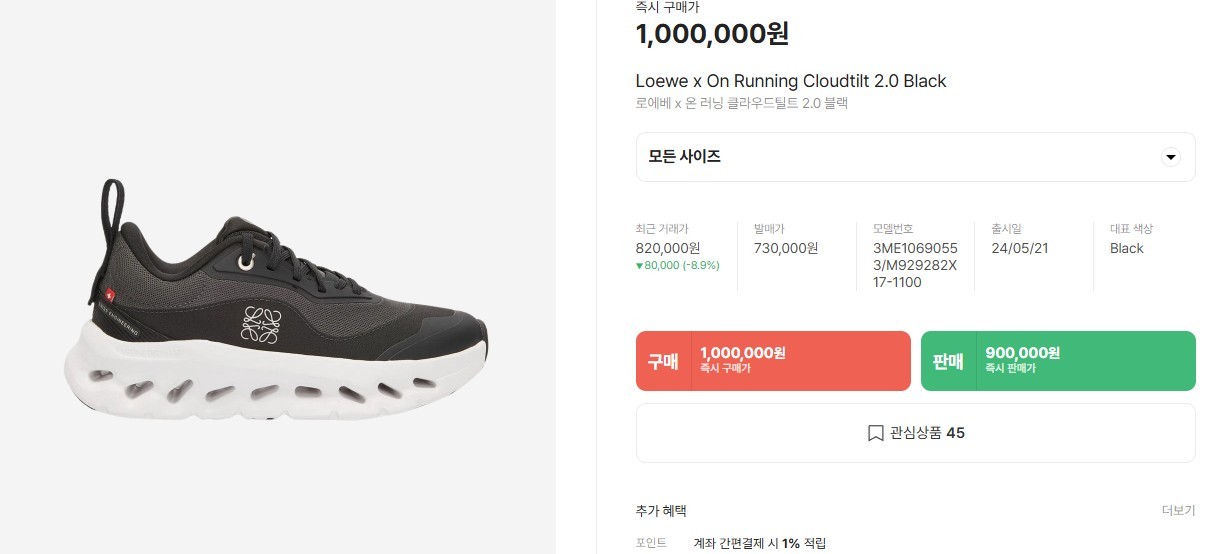The height and width of the screenshot is (554, 1213).
Task: Click the 추가 혜택 section heading
Action: pos(661,510)
